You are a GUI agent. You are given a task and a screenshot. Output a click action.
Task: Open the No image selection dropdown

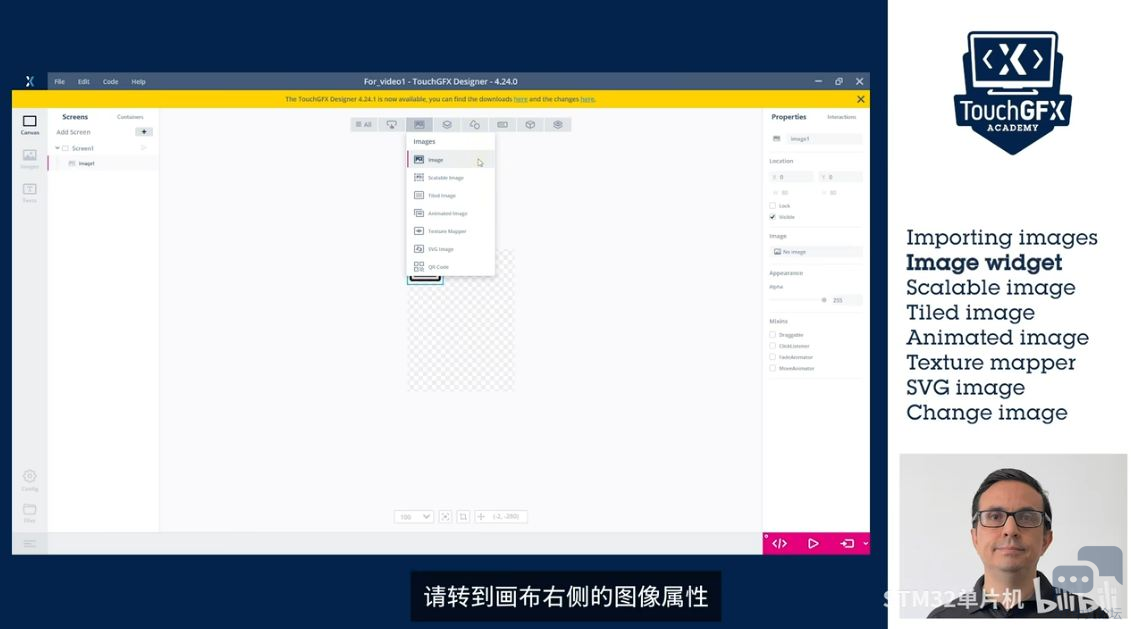(x=815, y=252)
